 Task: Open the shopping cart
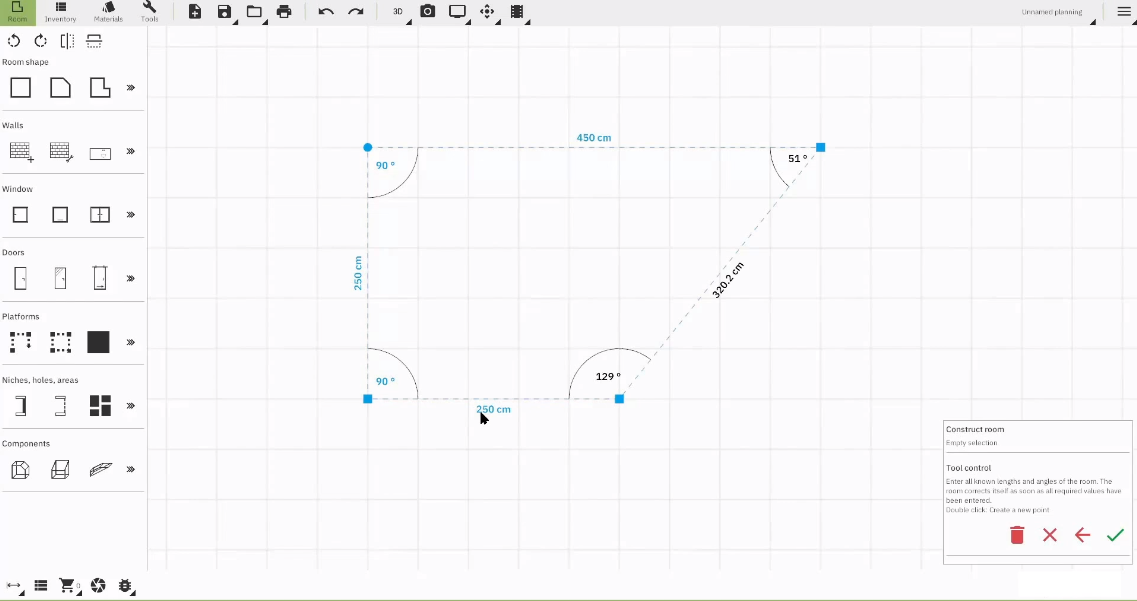click(66, 585)
